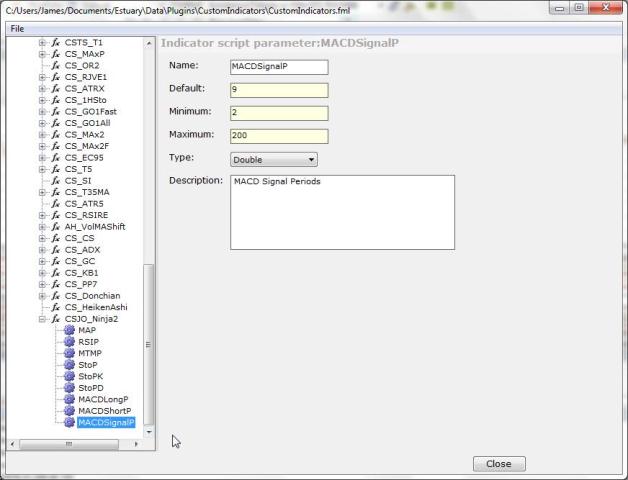Click the horizontal scrollbar thumb
This screenshot has height=480, width=628.
(x=69, y=444)
